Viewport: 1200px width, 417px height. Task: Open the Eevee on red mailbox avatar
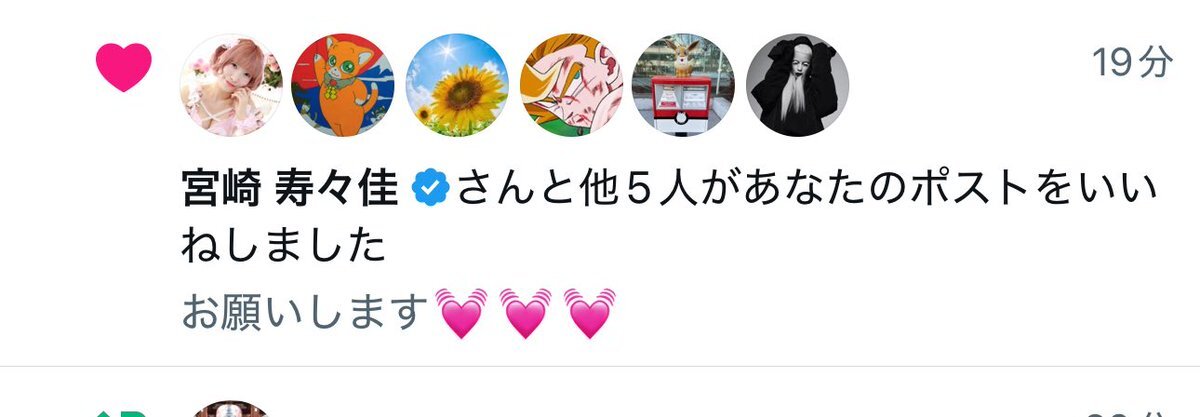685,85
